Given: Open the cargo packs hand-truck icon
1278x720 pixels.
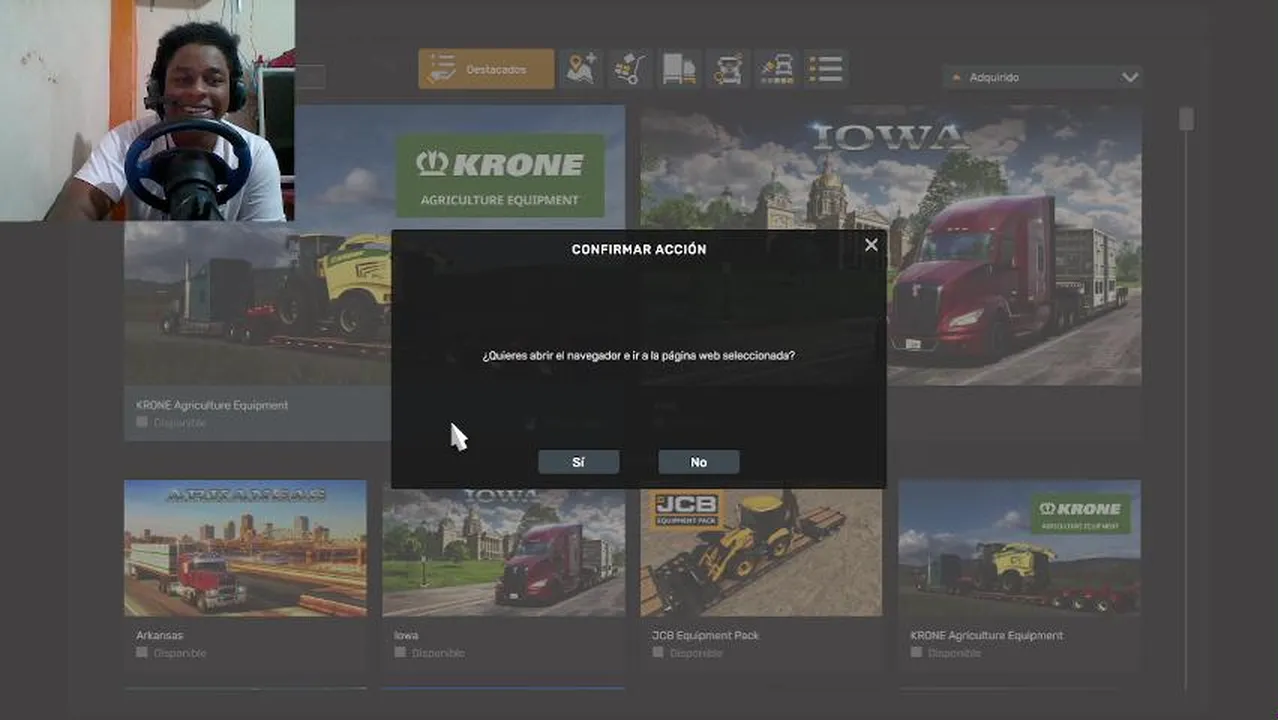Looking at the screenshot, I should (630, 69).
